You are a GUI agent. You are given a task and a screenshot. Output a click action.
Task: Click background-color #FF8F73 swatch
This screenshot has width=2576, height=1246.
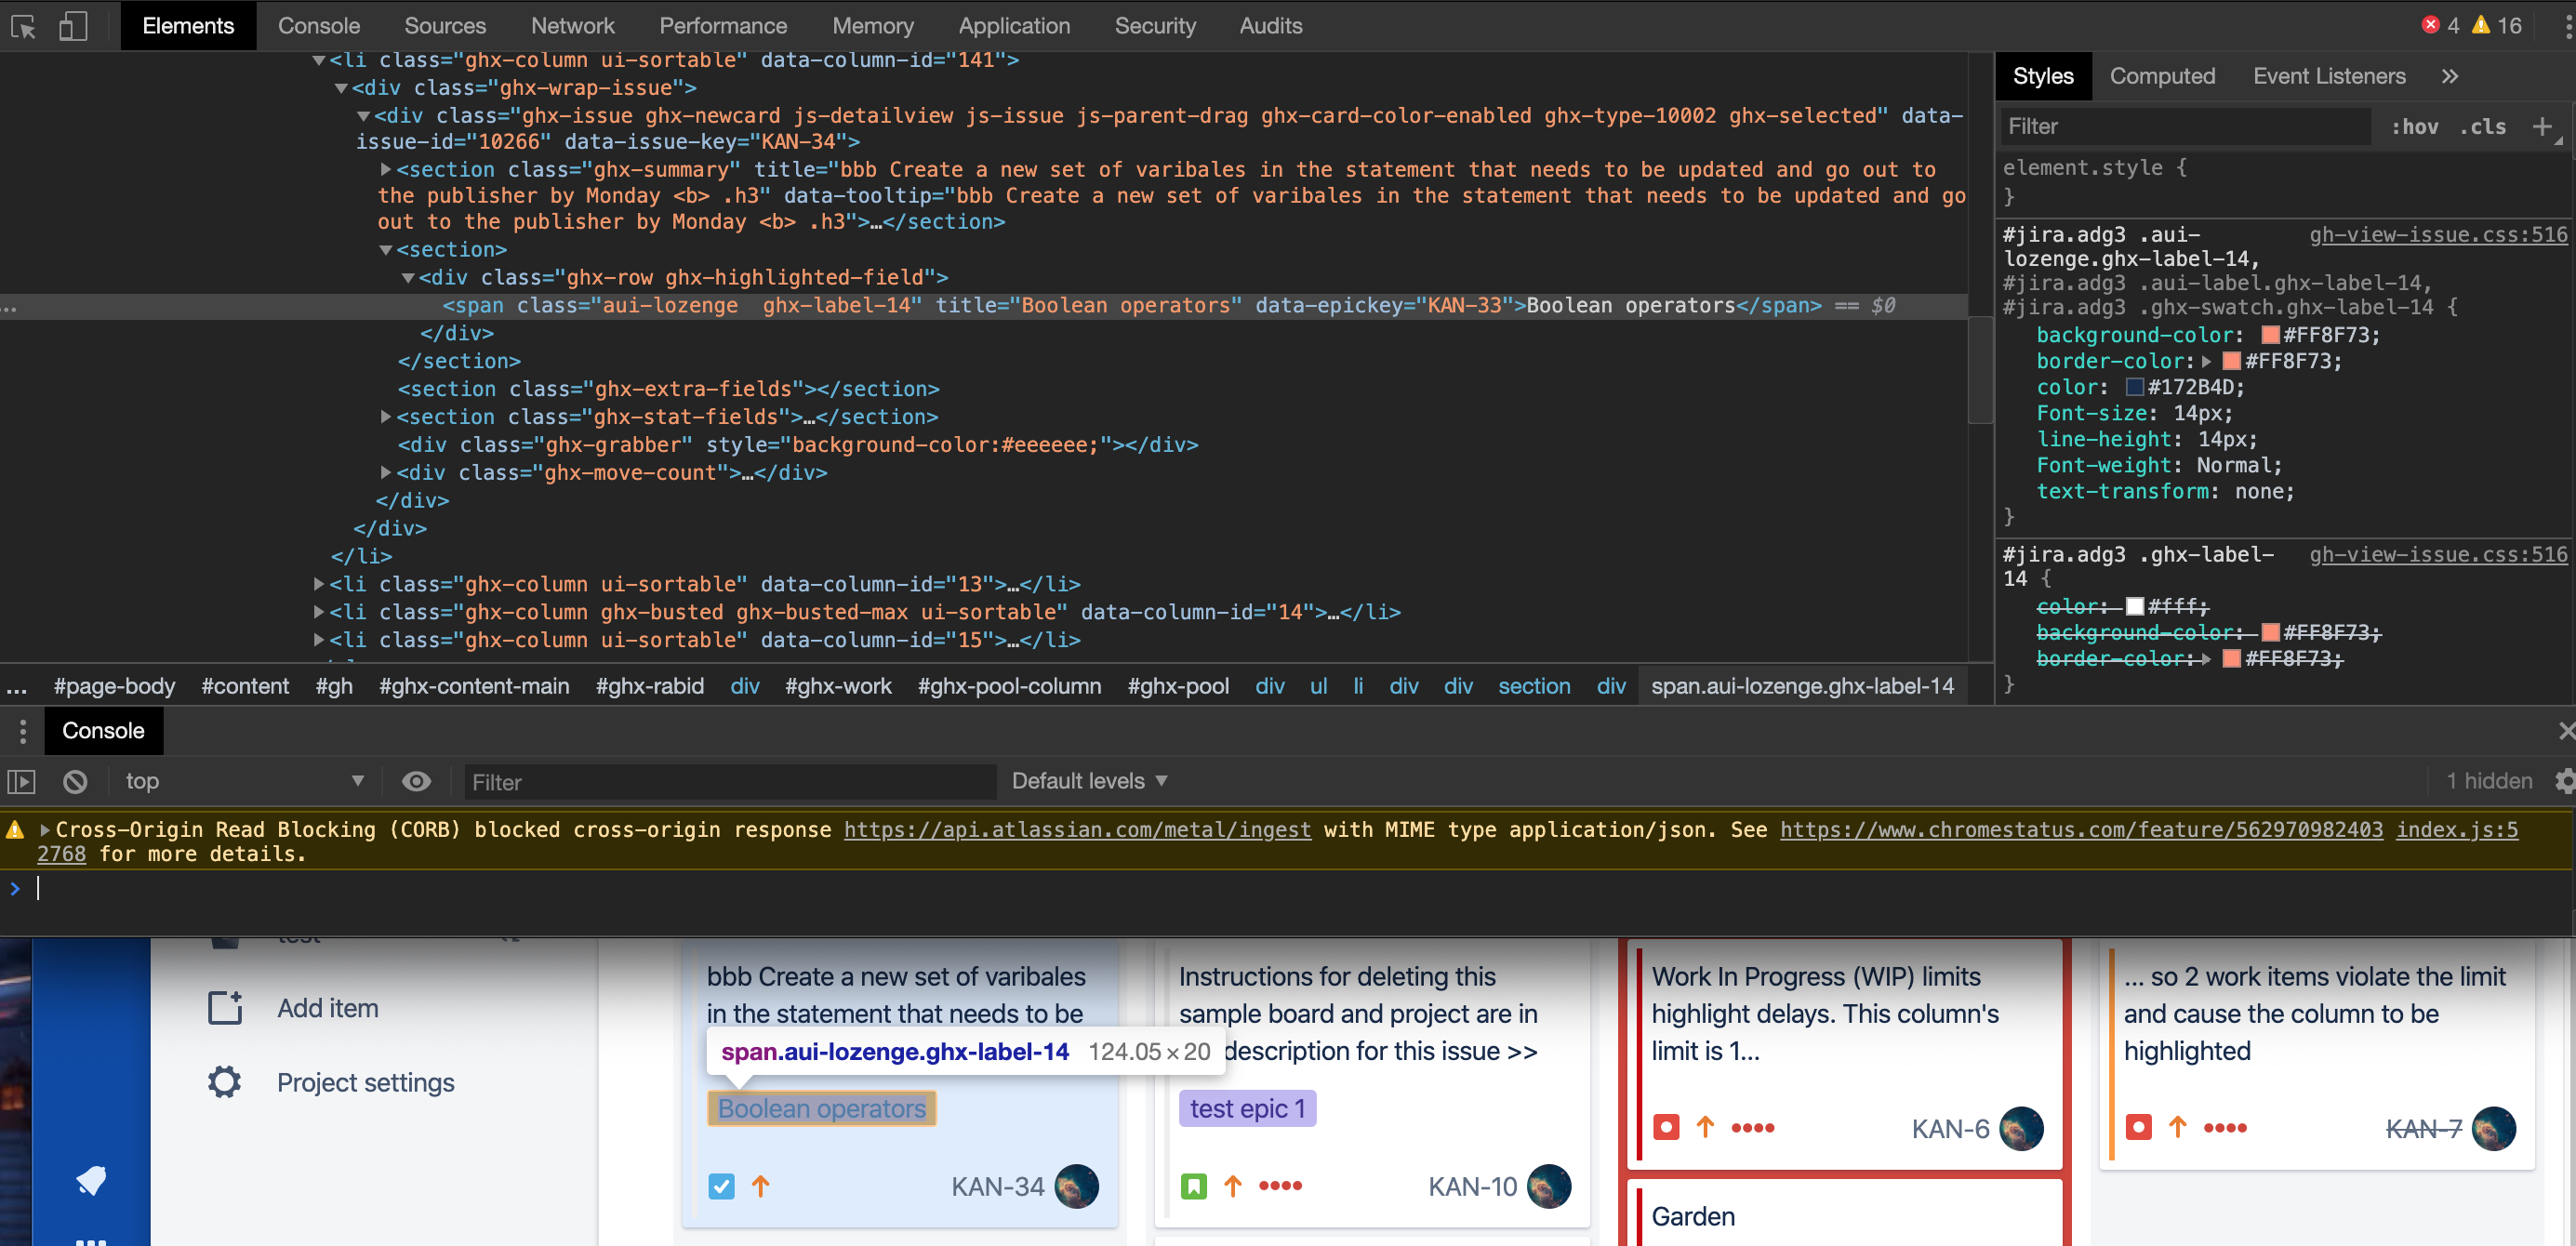coord(2270,335)
